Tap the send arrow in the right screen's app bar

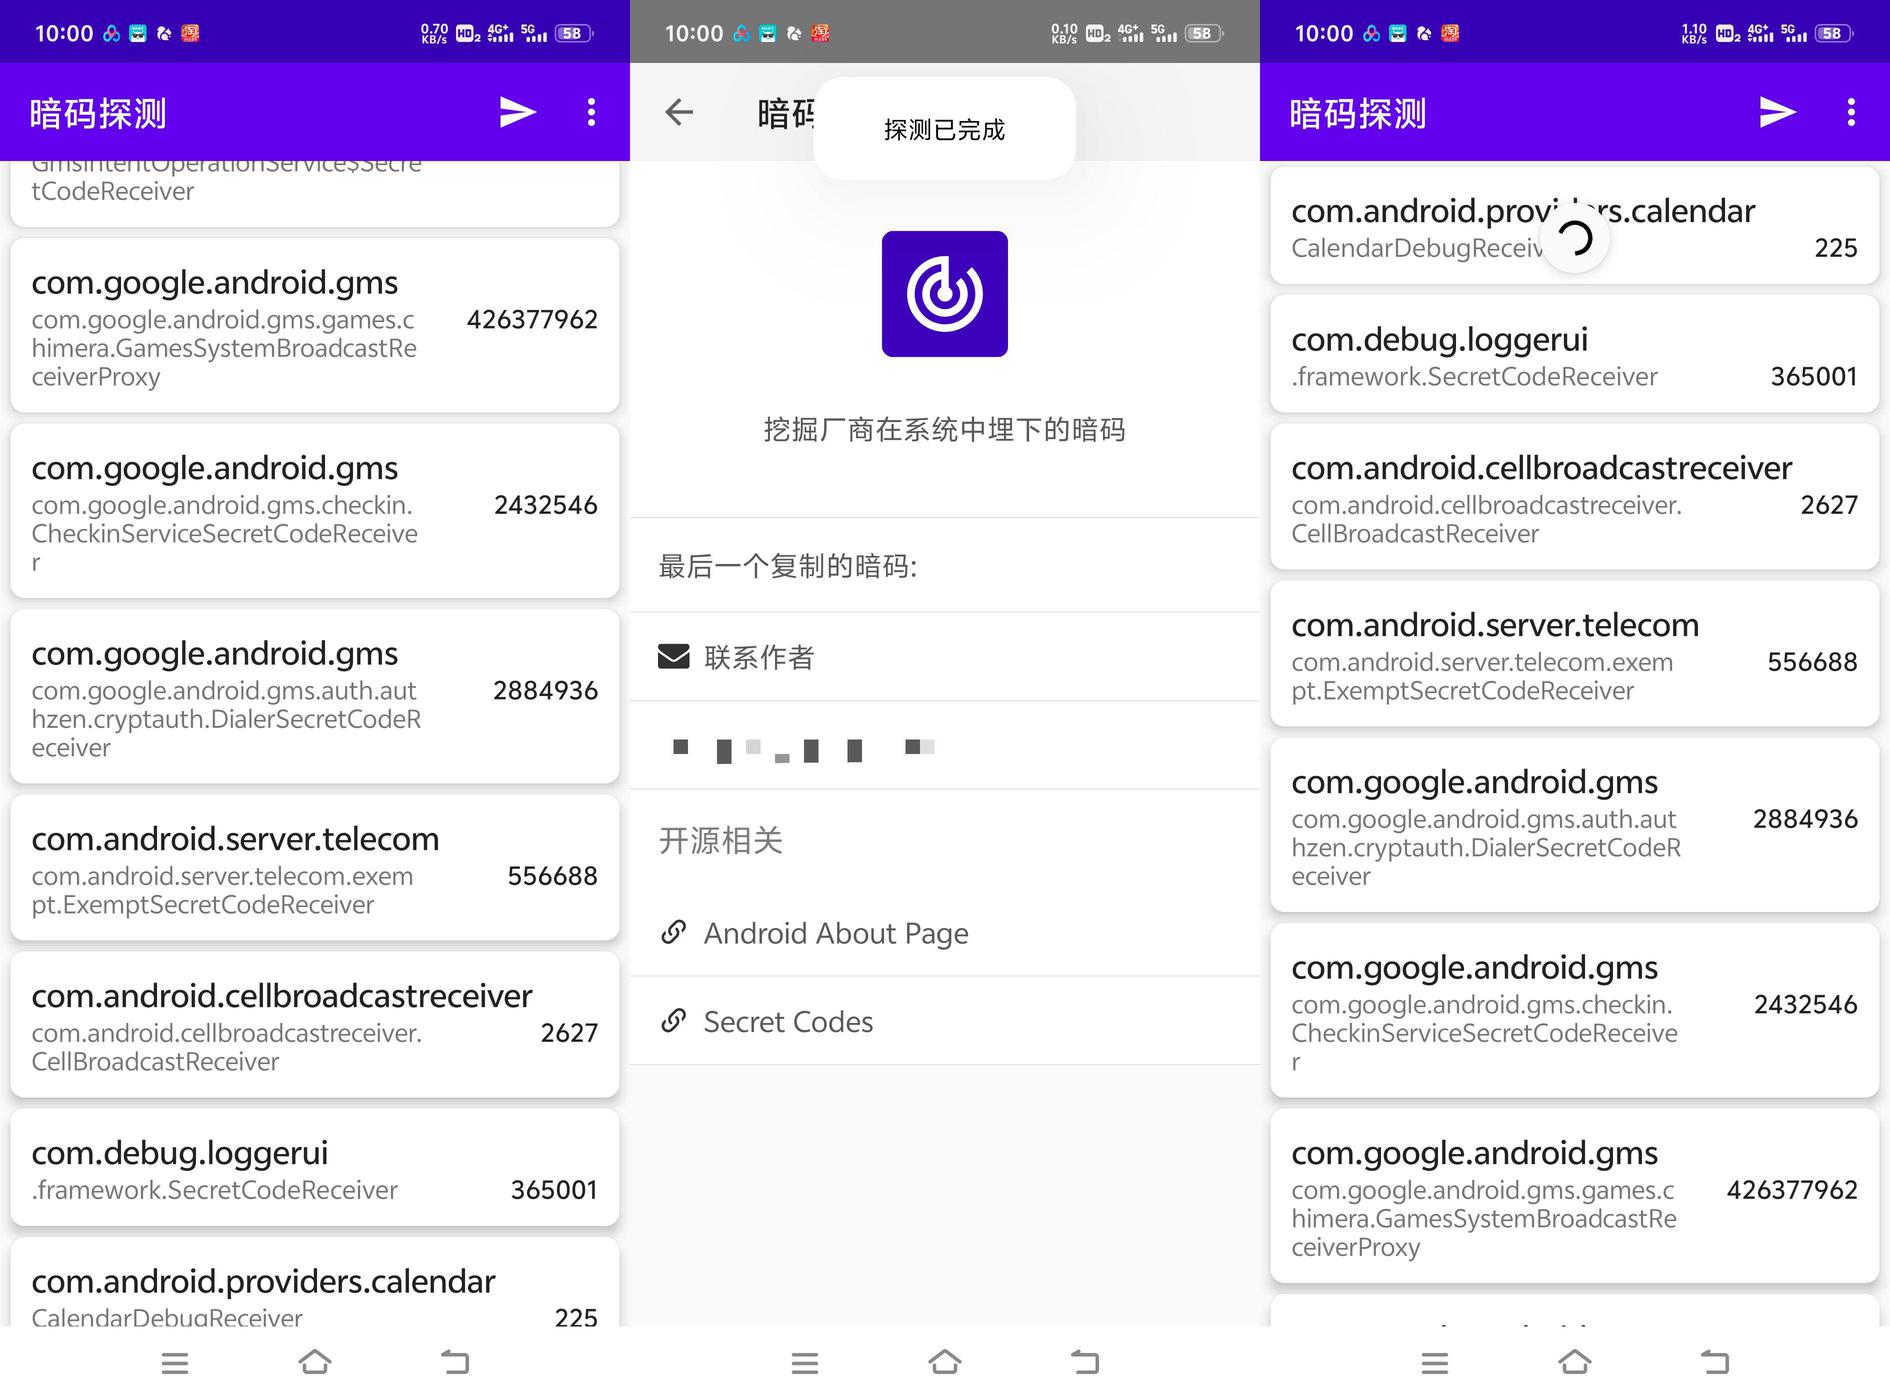coord(1777,112)
